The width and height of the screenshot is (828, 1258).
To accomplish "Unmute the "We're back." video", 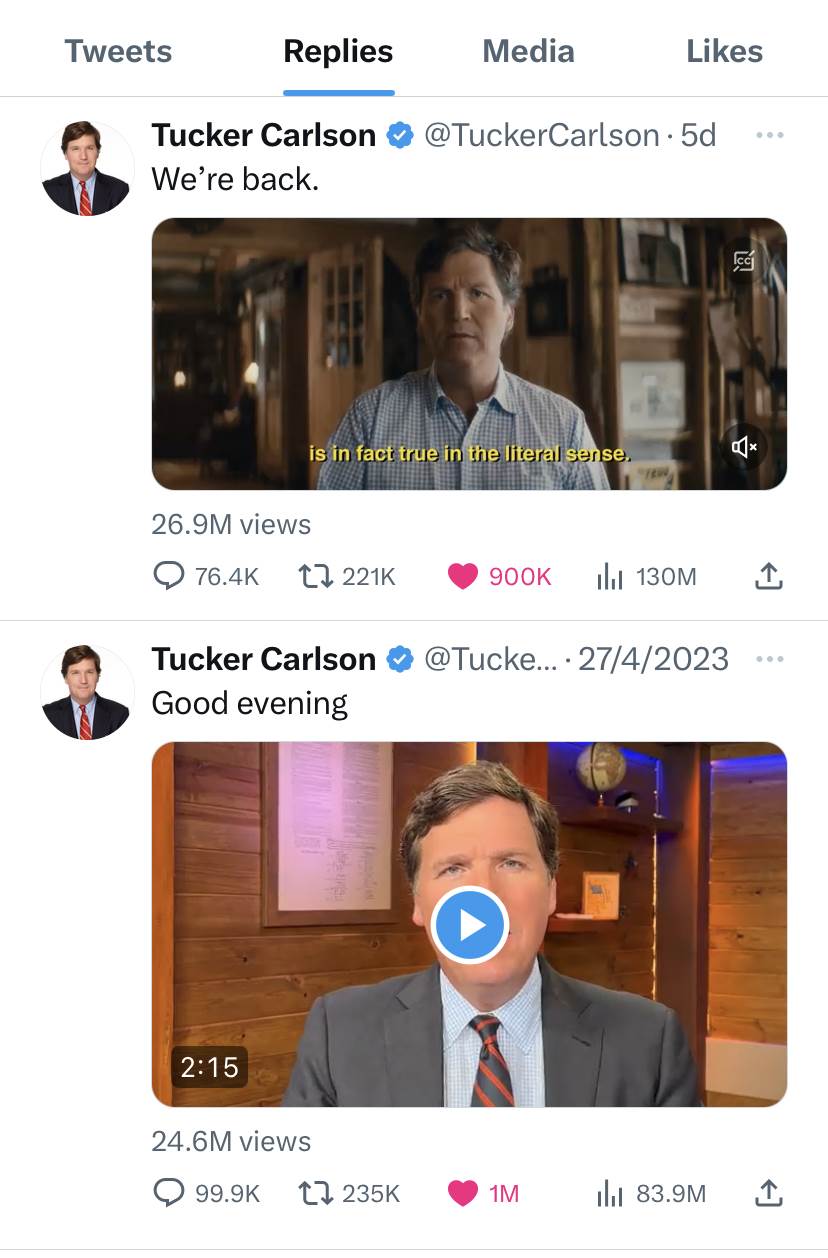I will click(745, 447).
